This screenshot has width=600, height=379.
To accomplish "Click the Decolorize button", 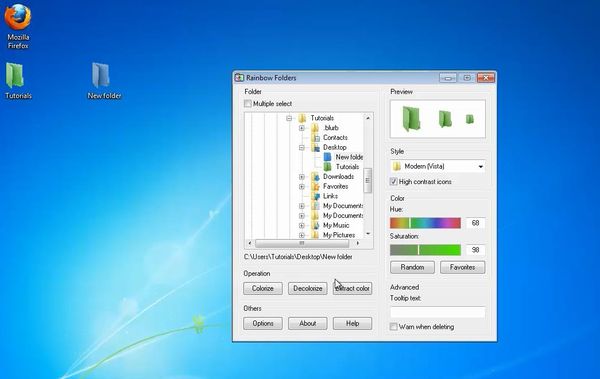I will coord(308,288).
